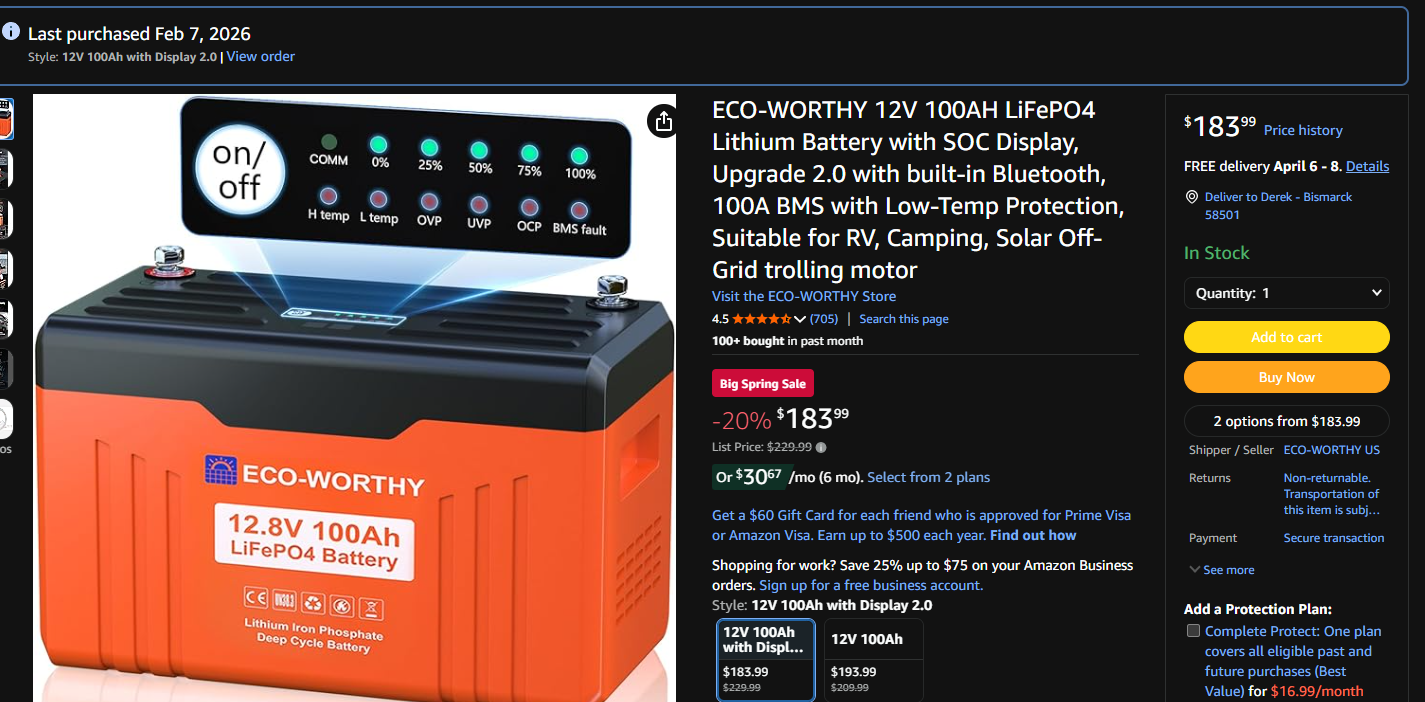The height and width of the screenshot is (702, 1425).
Task: Click the List Price info icon
Action: [821, 448]
